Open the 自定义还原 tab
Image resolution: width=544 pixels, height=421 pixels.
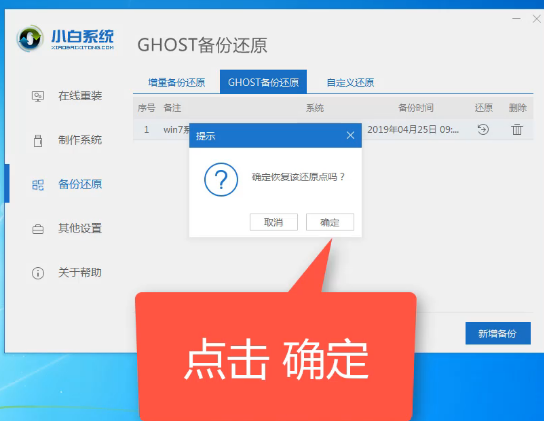pyautogui.click(x=350, y=83)
